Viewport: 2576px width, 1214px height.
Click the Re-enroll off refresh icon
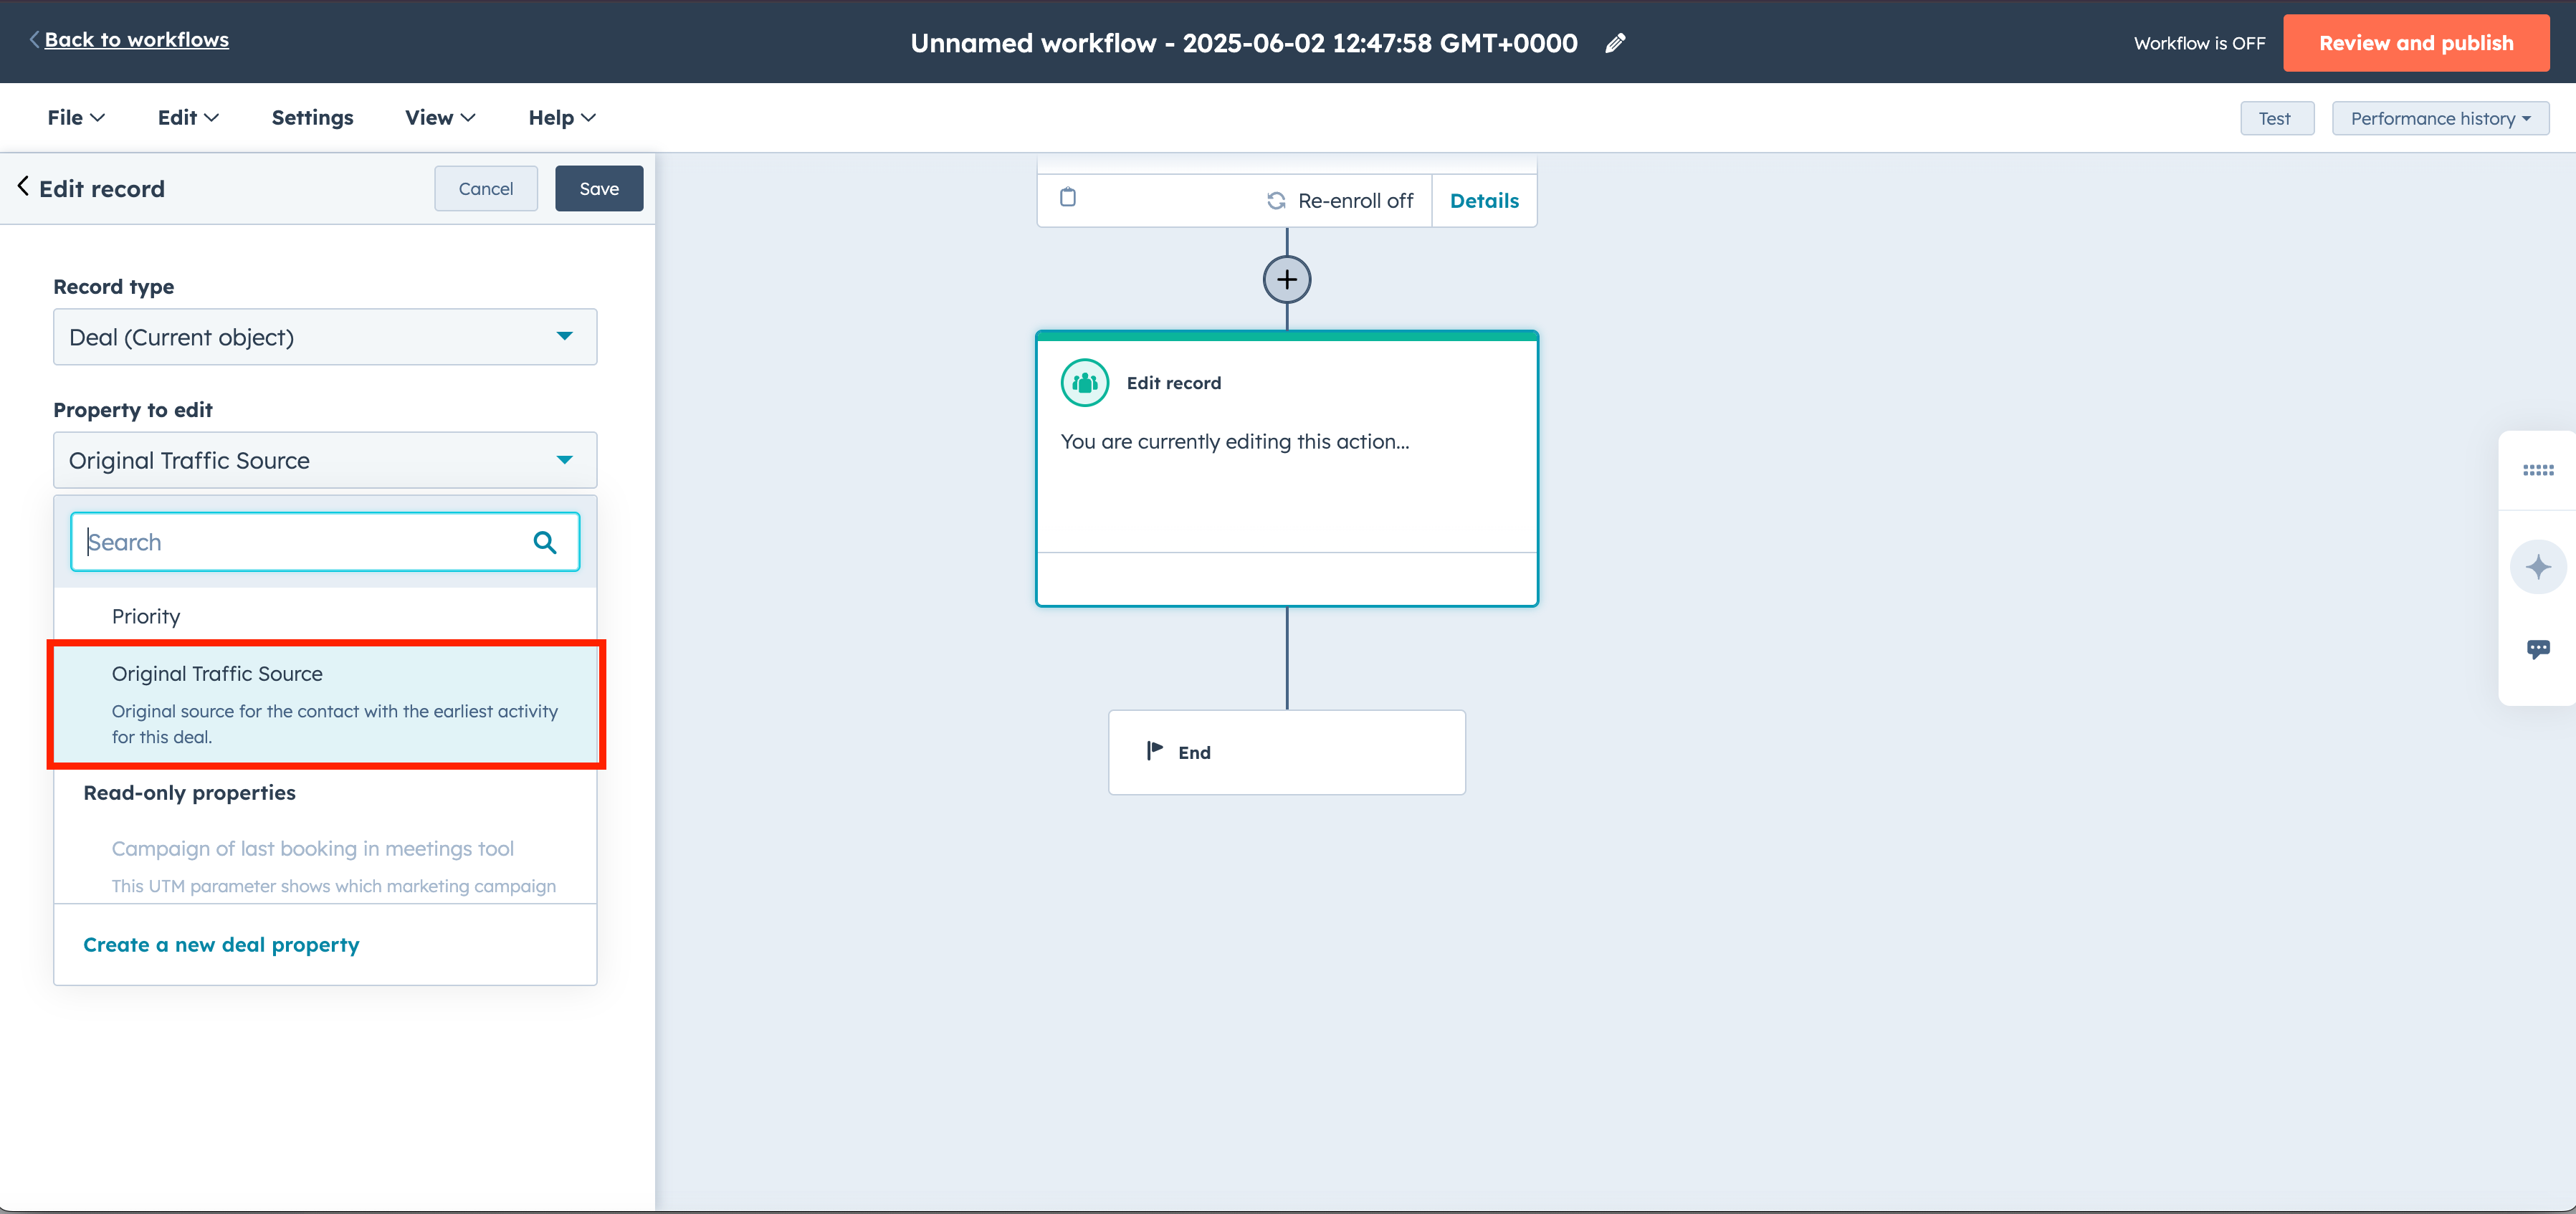[1276, 201]
